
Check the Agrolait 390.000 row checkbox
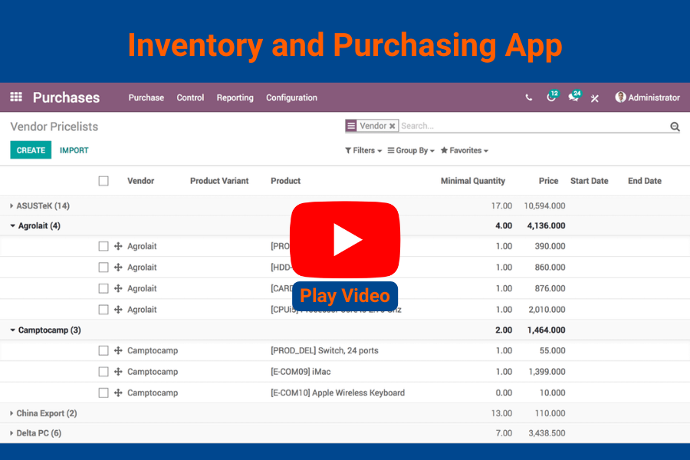click(103, 246)
